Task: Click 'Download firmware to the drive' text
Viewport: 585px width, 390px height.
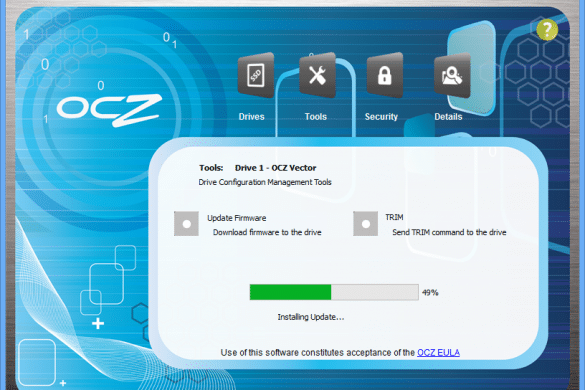Action: pos(267,232)
